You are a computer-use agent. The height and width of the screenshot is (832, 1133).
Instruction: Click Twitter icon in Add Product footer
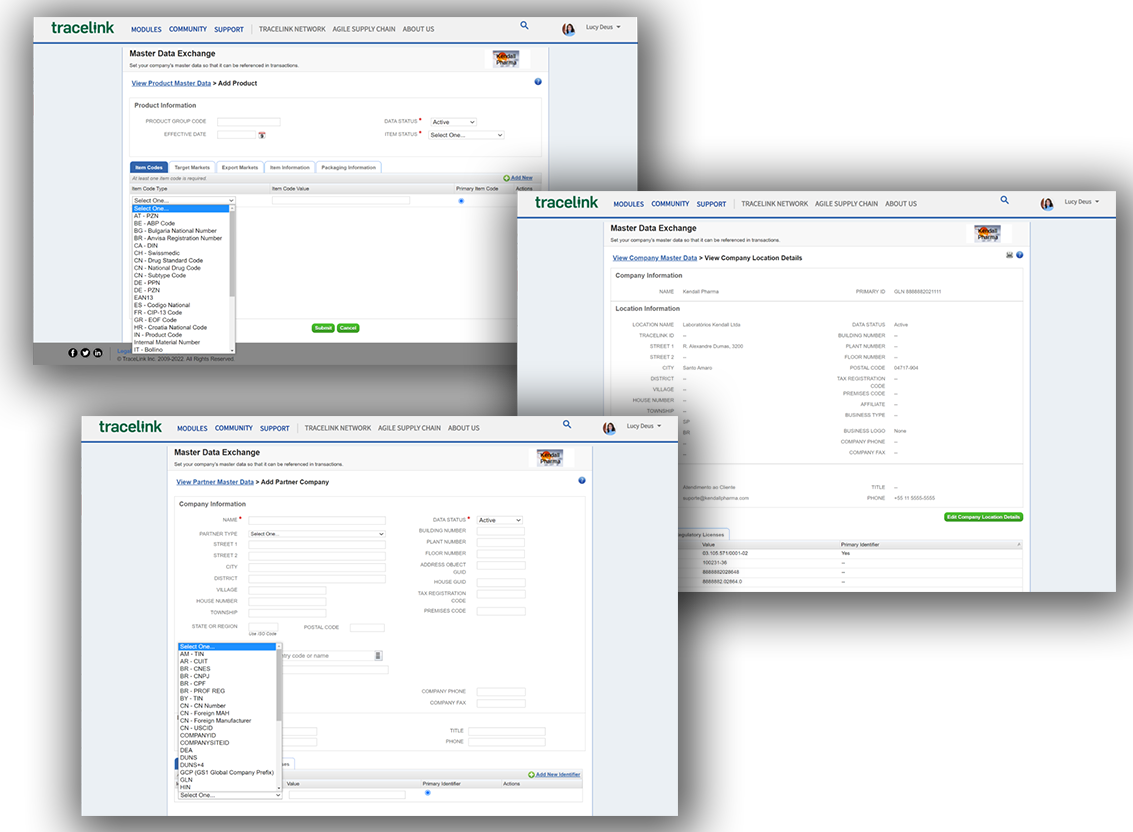coord(85,353)
